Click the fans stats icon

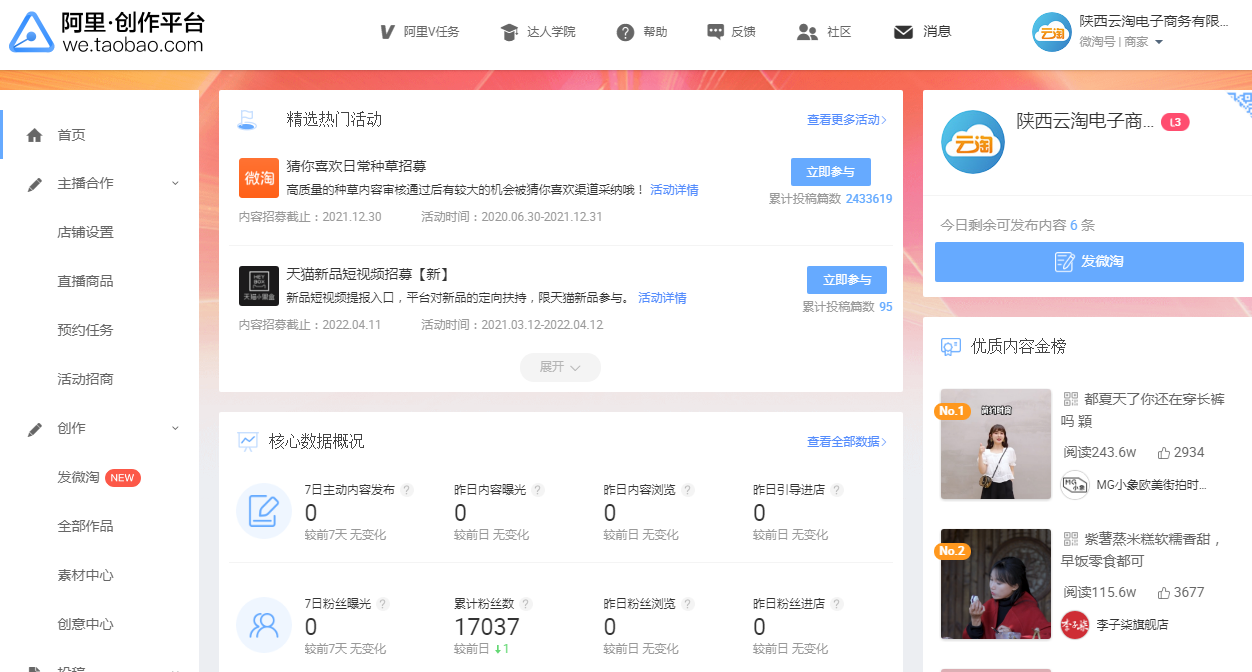pyautogui.click(x=264, y=625)
